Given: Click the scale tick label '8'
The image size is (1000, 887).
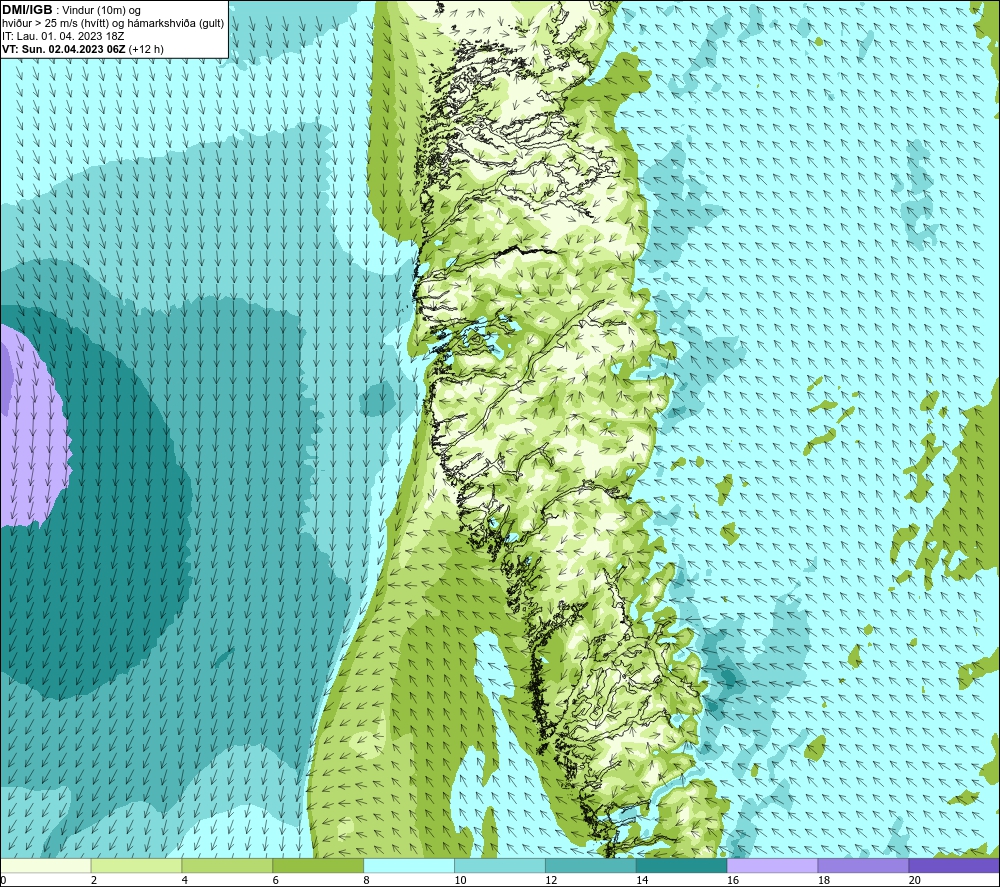Looking at the screenshot, I should (367, 880).
